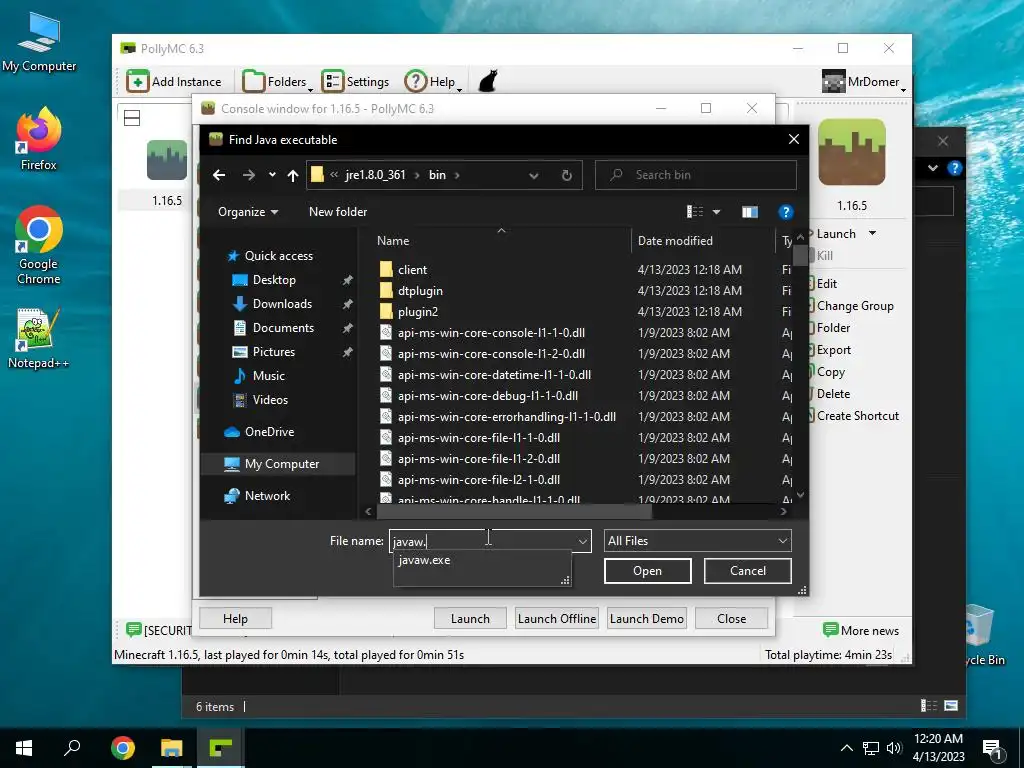This screenshot has width=1024, height=768.
Task: Click Help in the console window
Action: 235,618
